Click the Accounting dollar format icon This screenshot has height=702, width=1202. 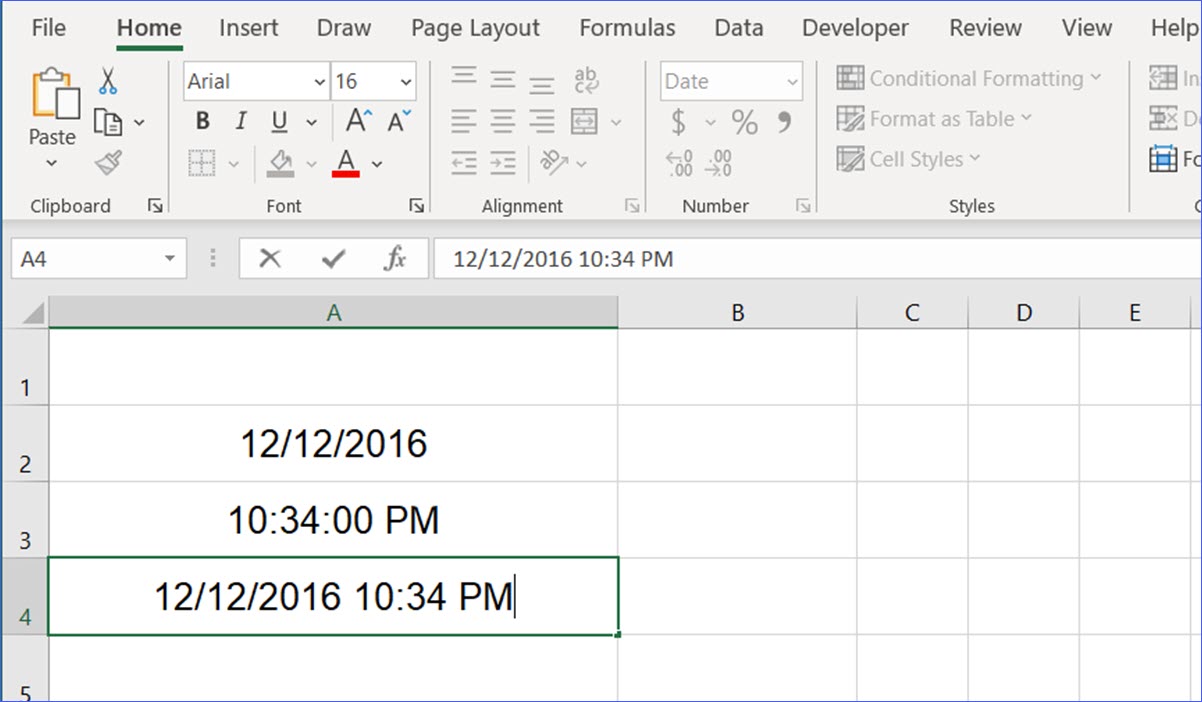pyautogui.click(x=679, y=122)
